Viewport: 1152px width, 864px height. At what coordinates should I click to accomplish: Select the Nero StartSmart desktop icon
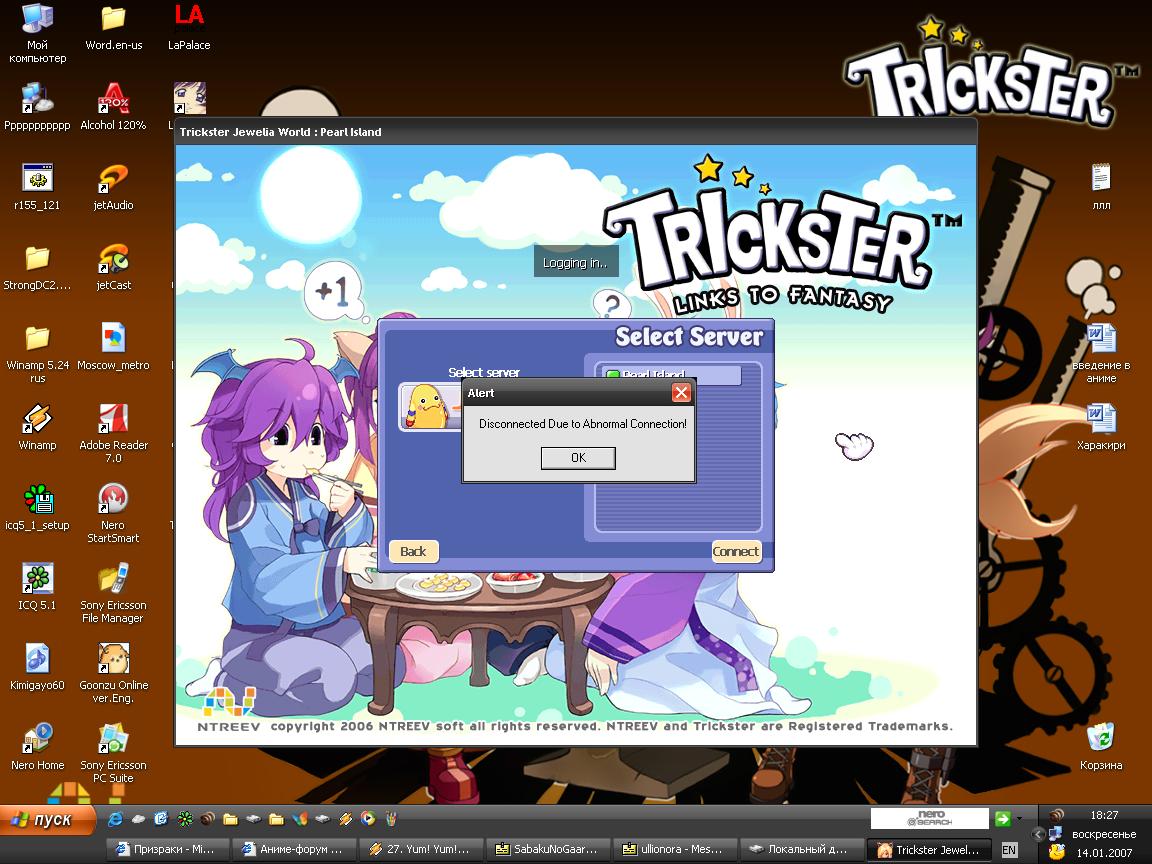coord(113,514)
